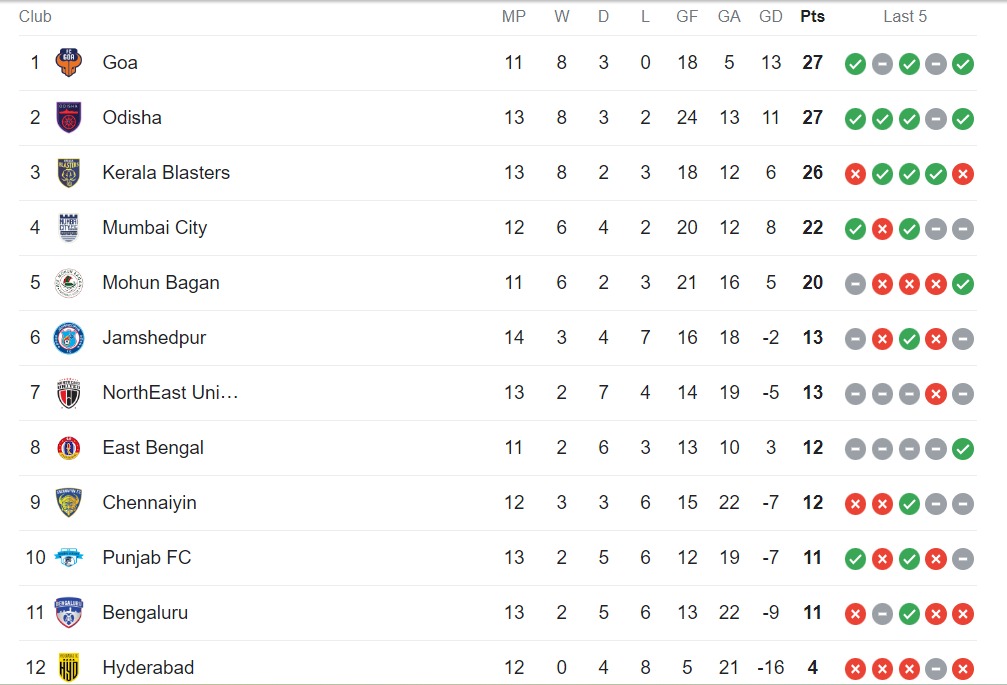Click the Jamshedpur team logo

click(x=69, y=338)
